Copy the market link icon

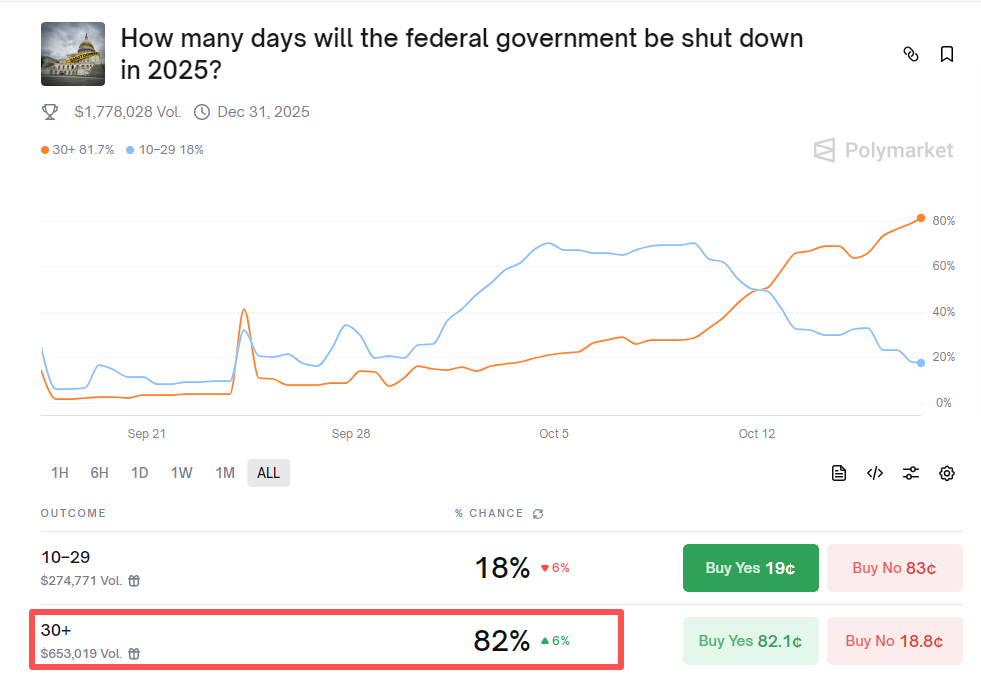[x=911, y=54]
